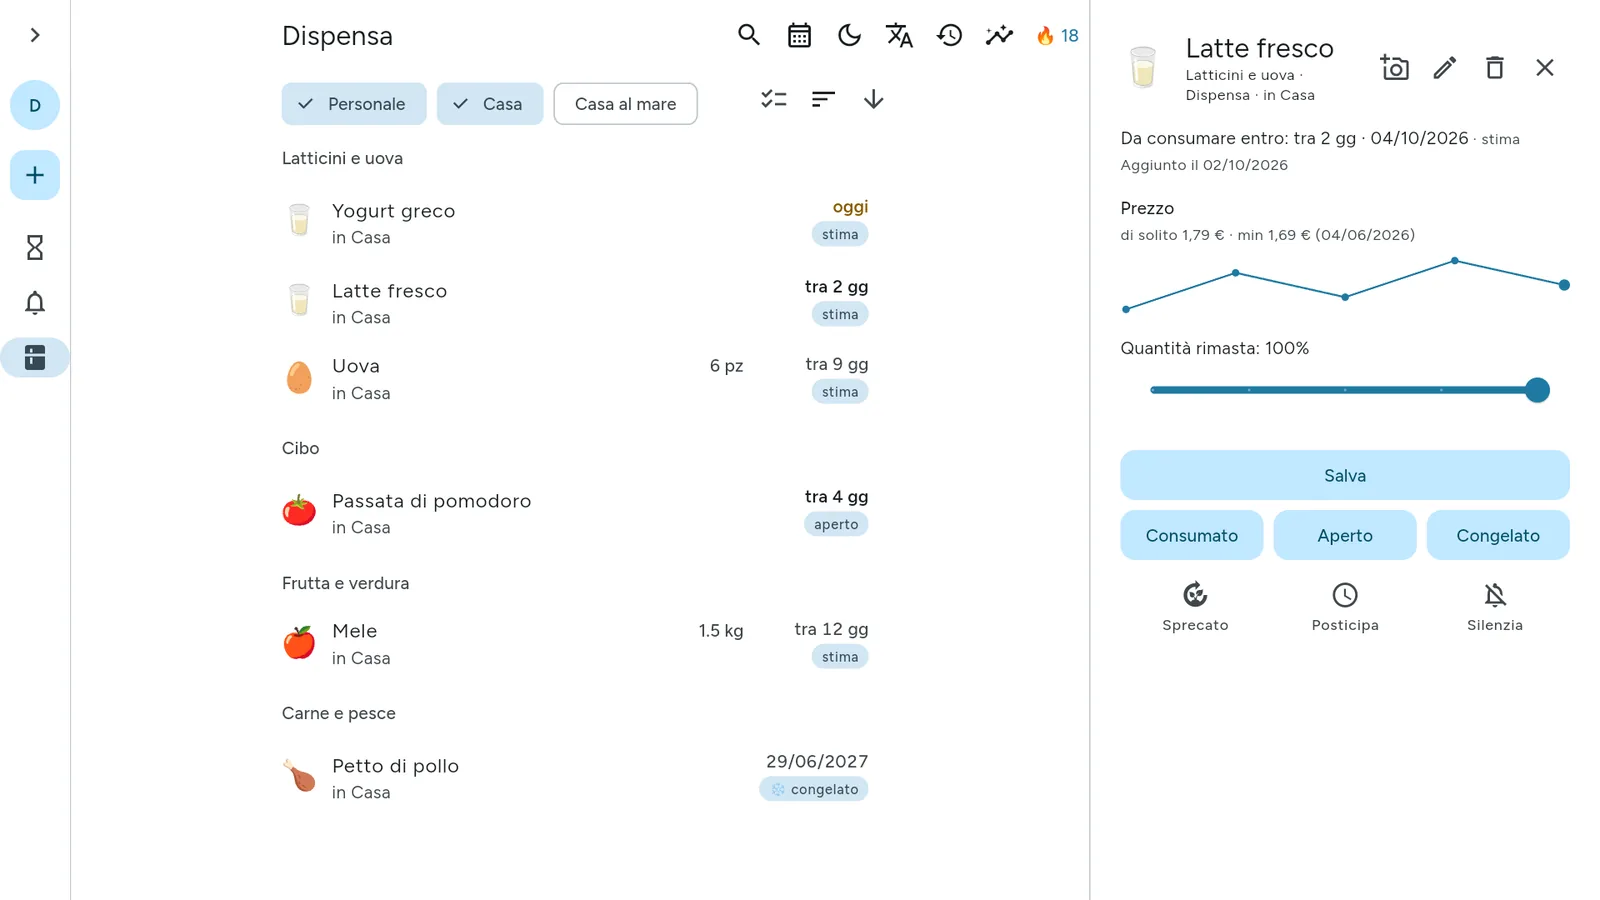Silence alerts with Silenzia

(x=1495, y=607)
